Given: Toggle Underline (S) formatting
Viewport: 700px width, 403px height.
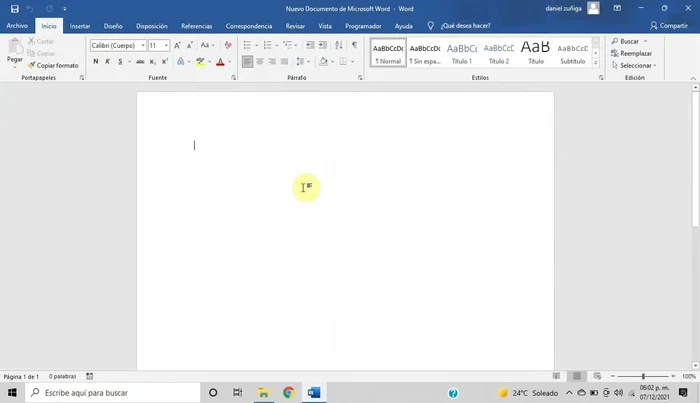Looking at the screenshot, I should 120,62.
